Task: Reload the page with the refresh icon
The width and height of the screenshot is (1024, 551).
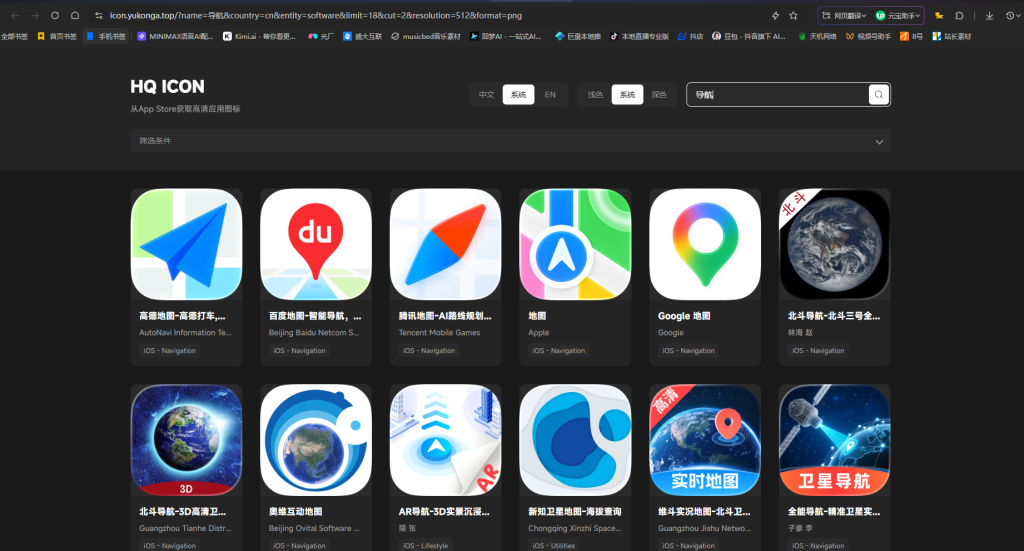Action: click(55, 15)
